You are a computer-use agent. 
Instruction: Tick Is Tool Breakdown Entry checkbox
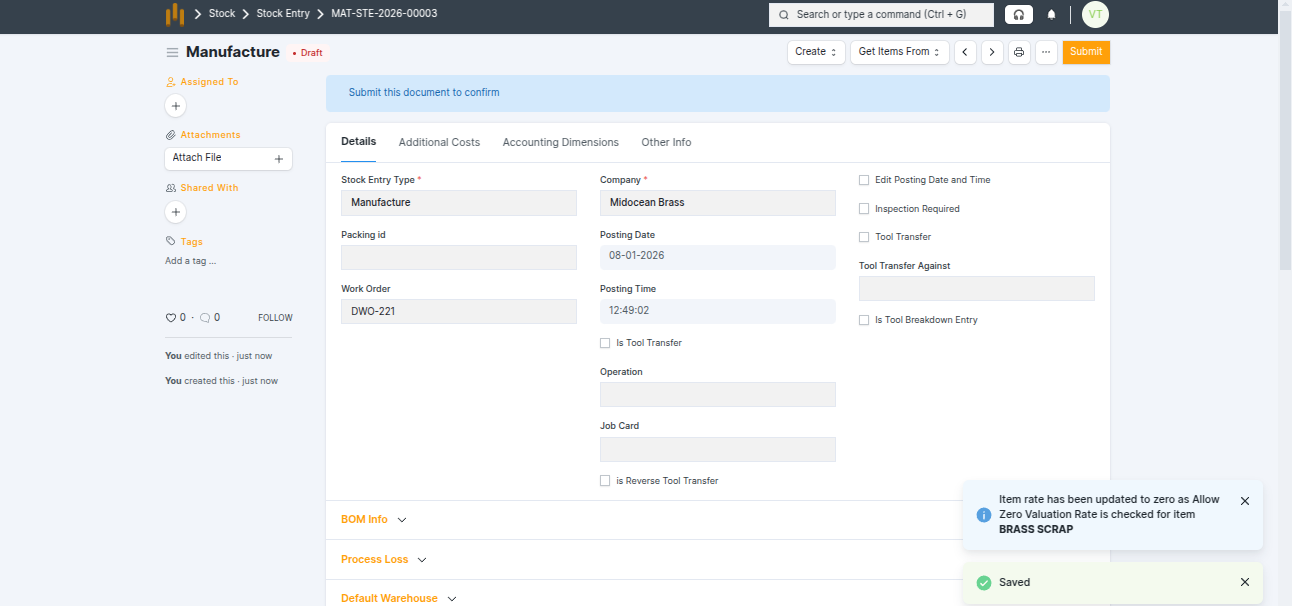[x=865, y=320]
